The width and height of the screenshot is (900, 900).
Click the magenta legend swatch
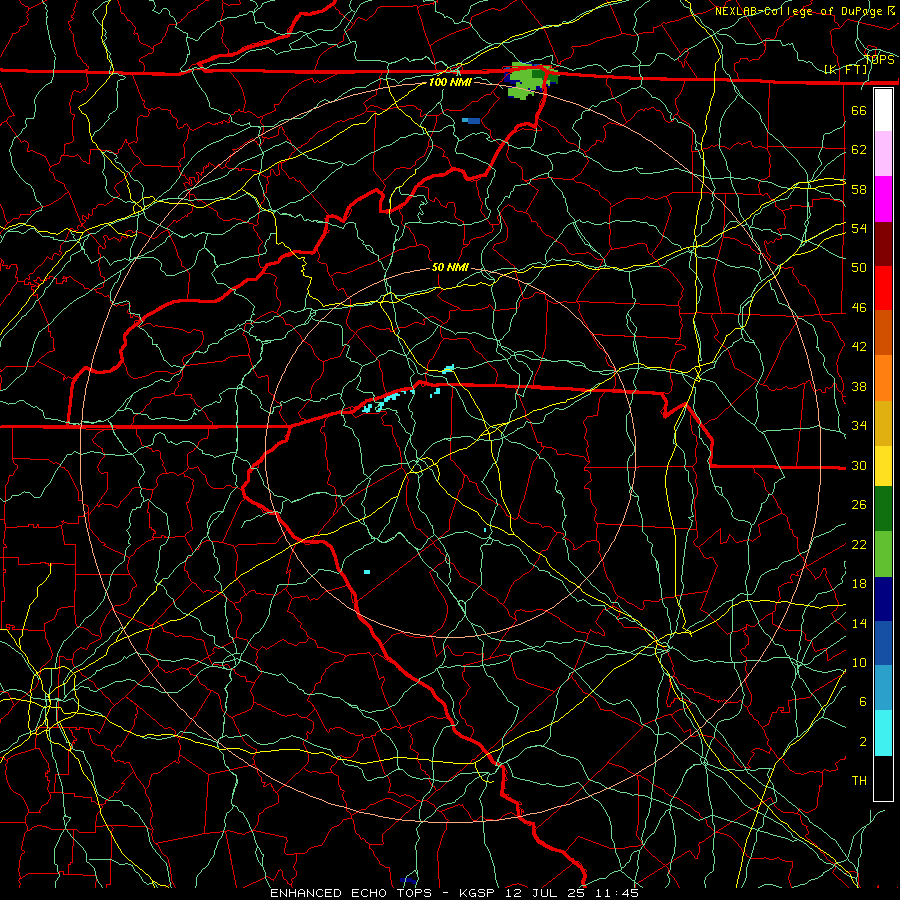click(x=883, y=199)
